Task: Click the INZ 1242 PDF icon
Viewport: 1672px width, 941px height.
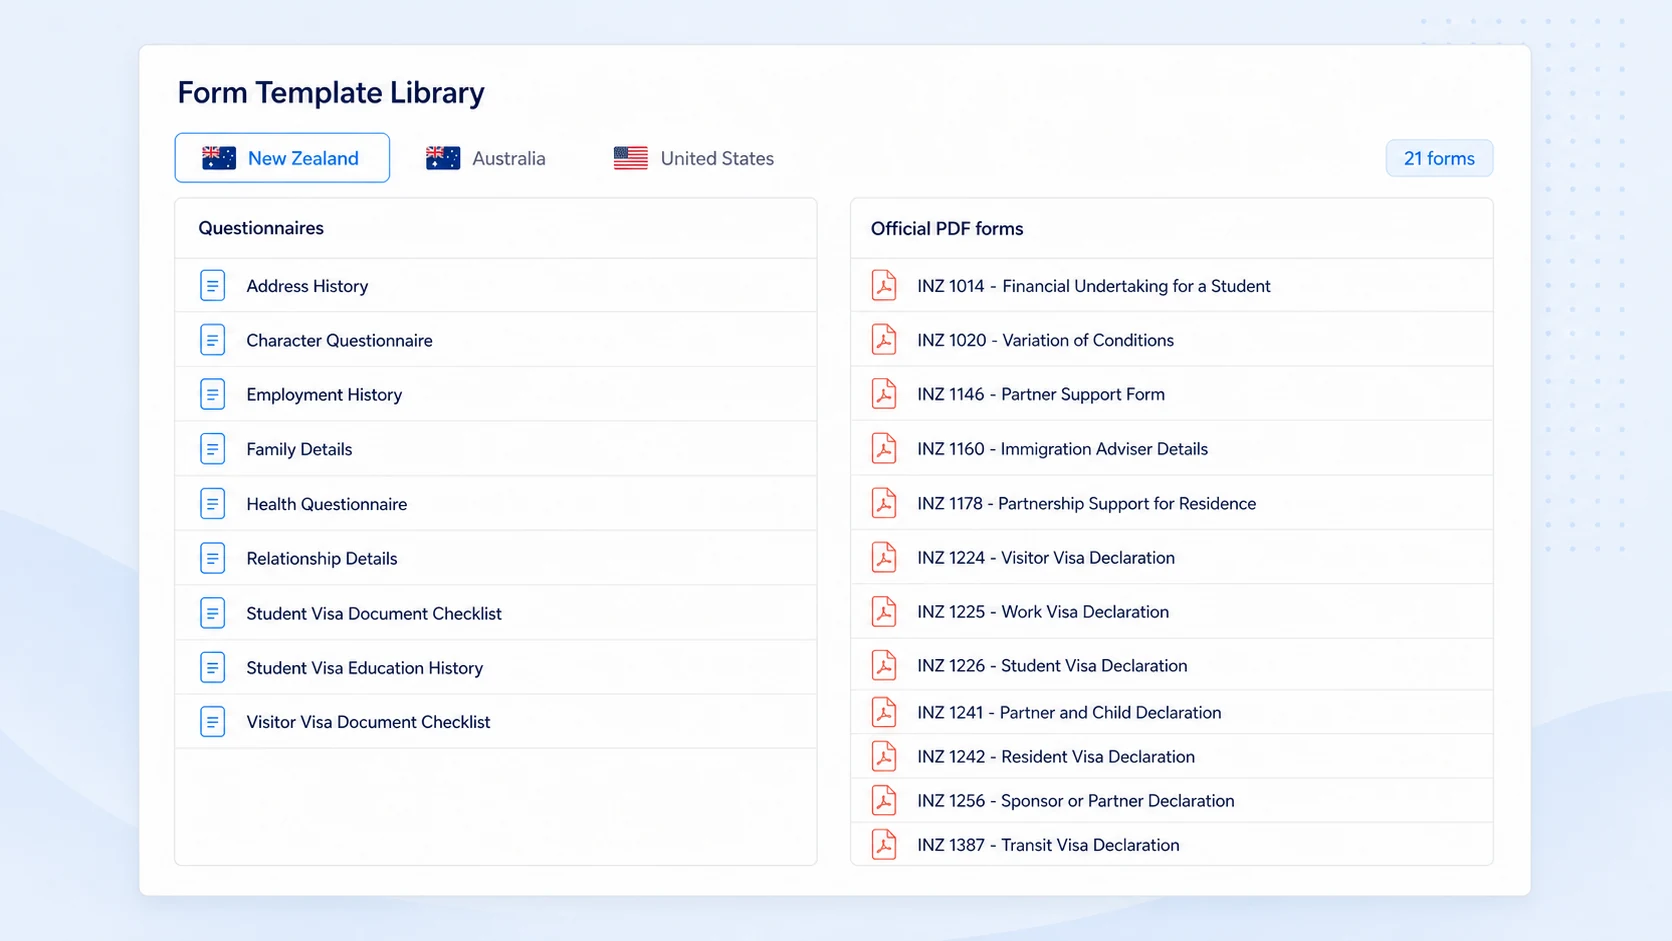Action: [x=884, y=756]
